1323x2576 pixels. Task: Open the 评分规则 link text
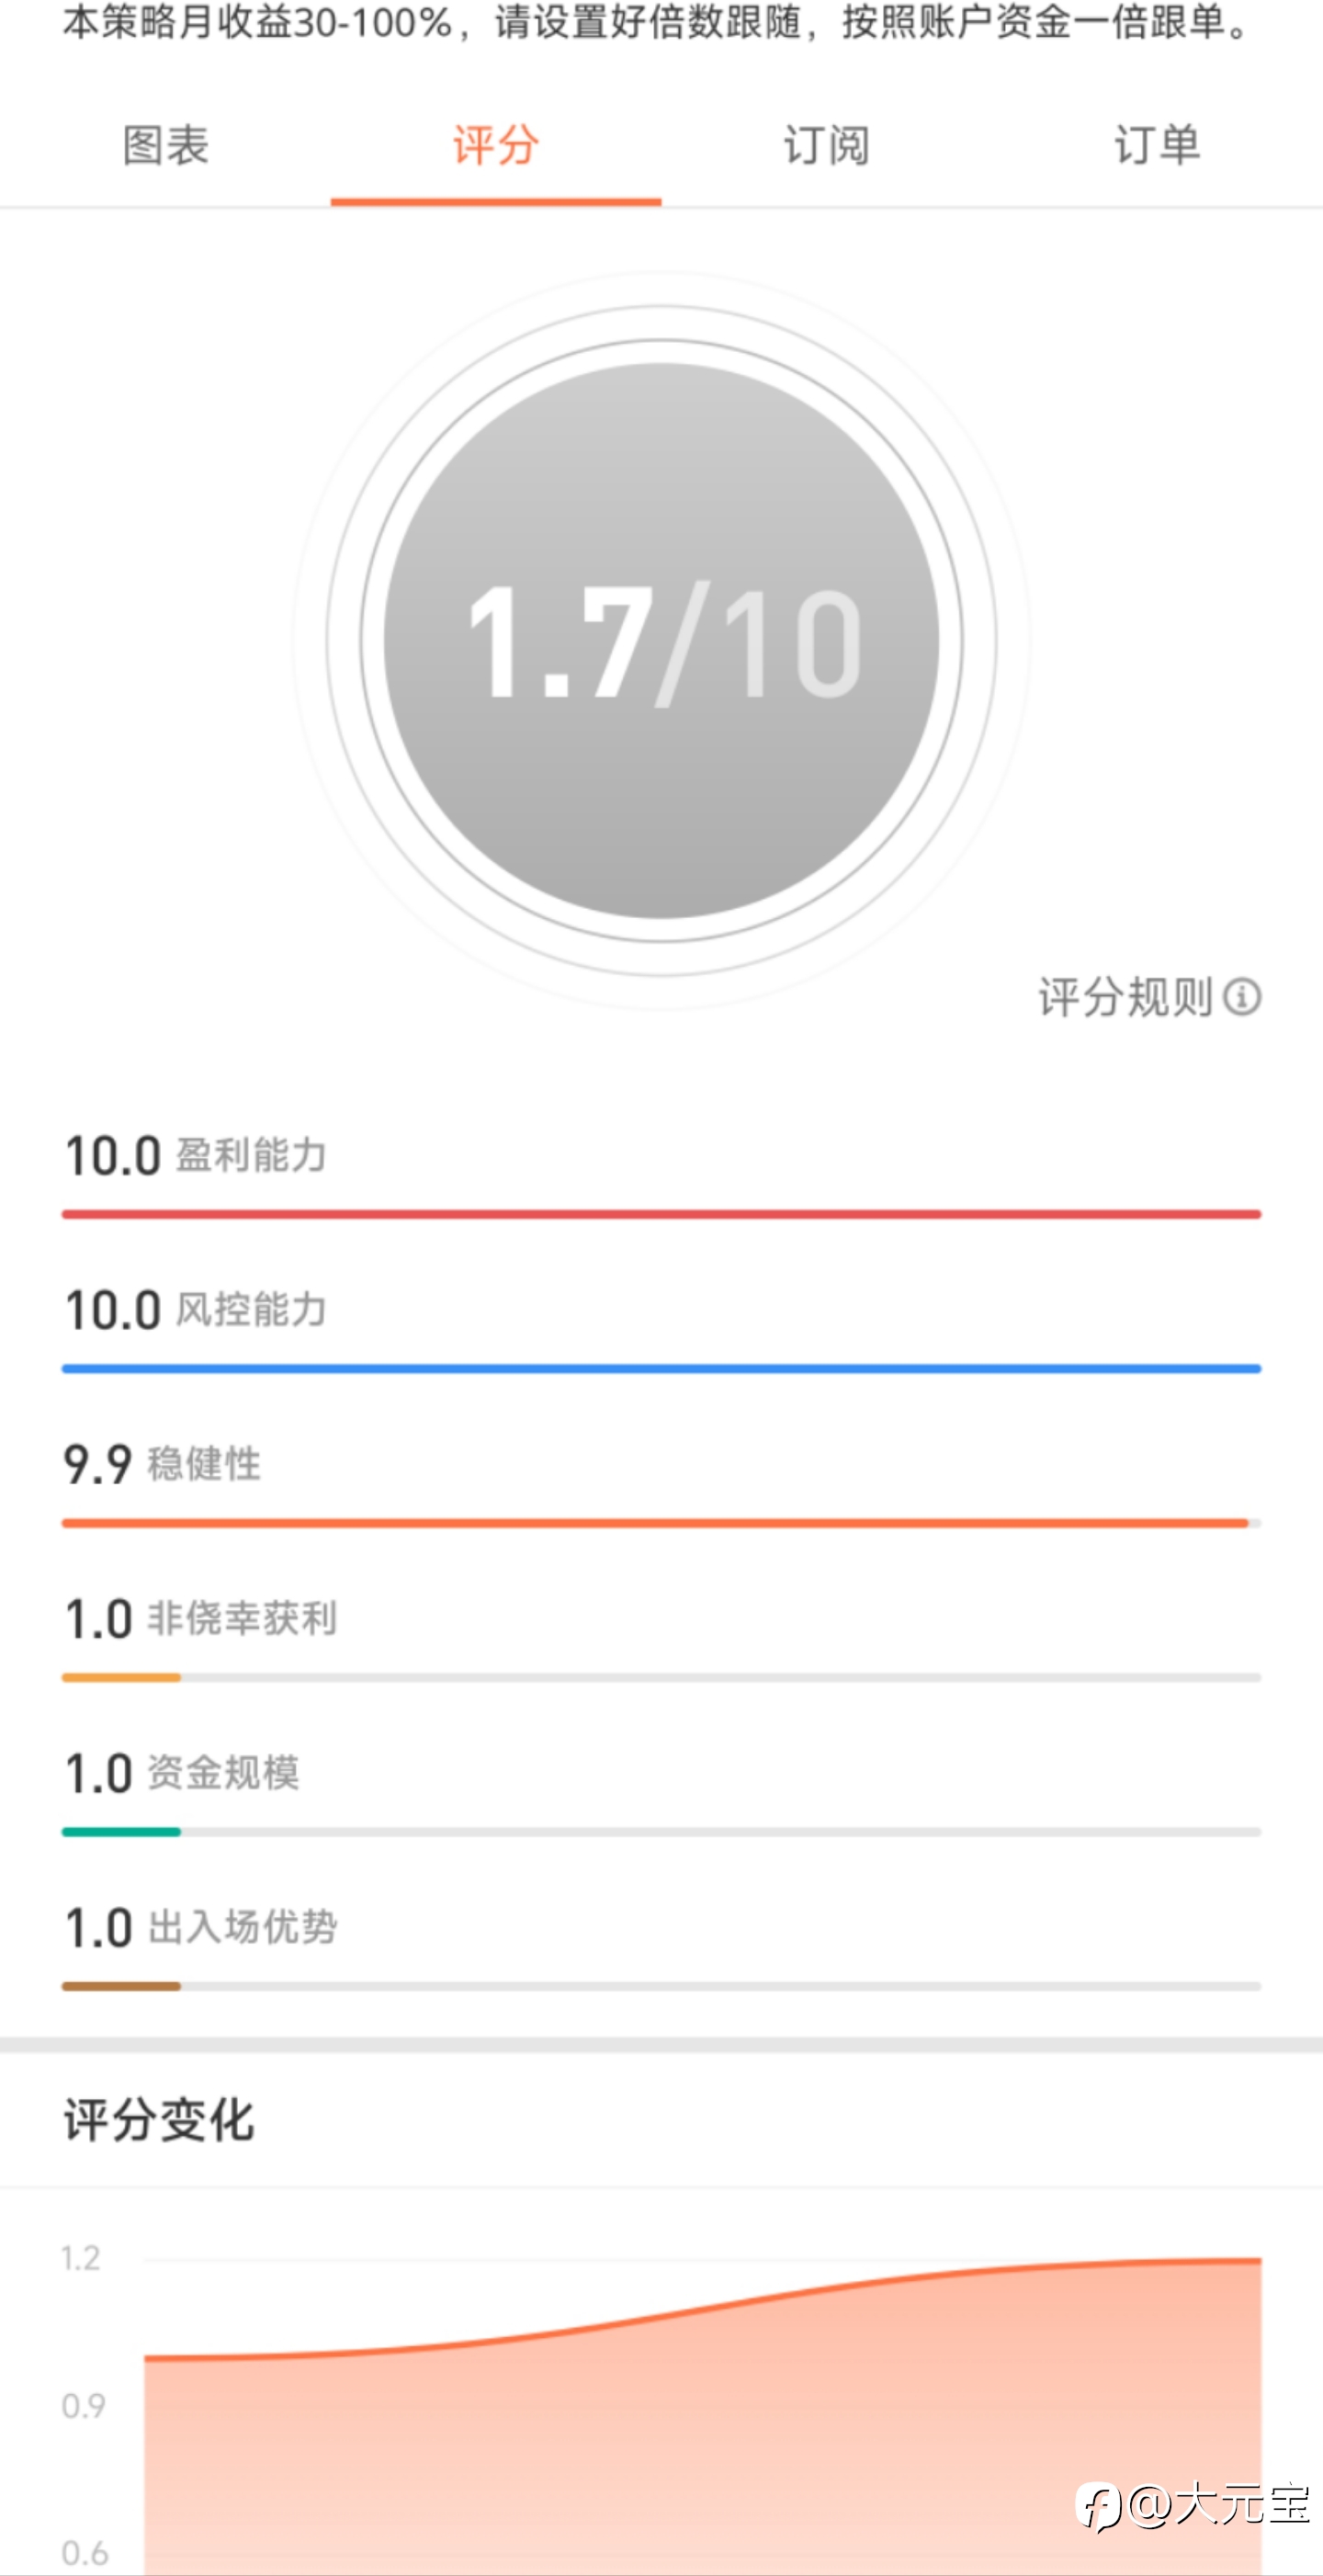(1125, 997)
